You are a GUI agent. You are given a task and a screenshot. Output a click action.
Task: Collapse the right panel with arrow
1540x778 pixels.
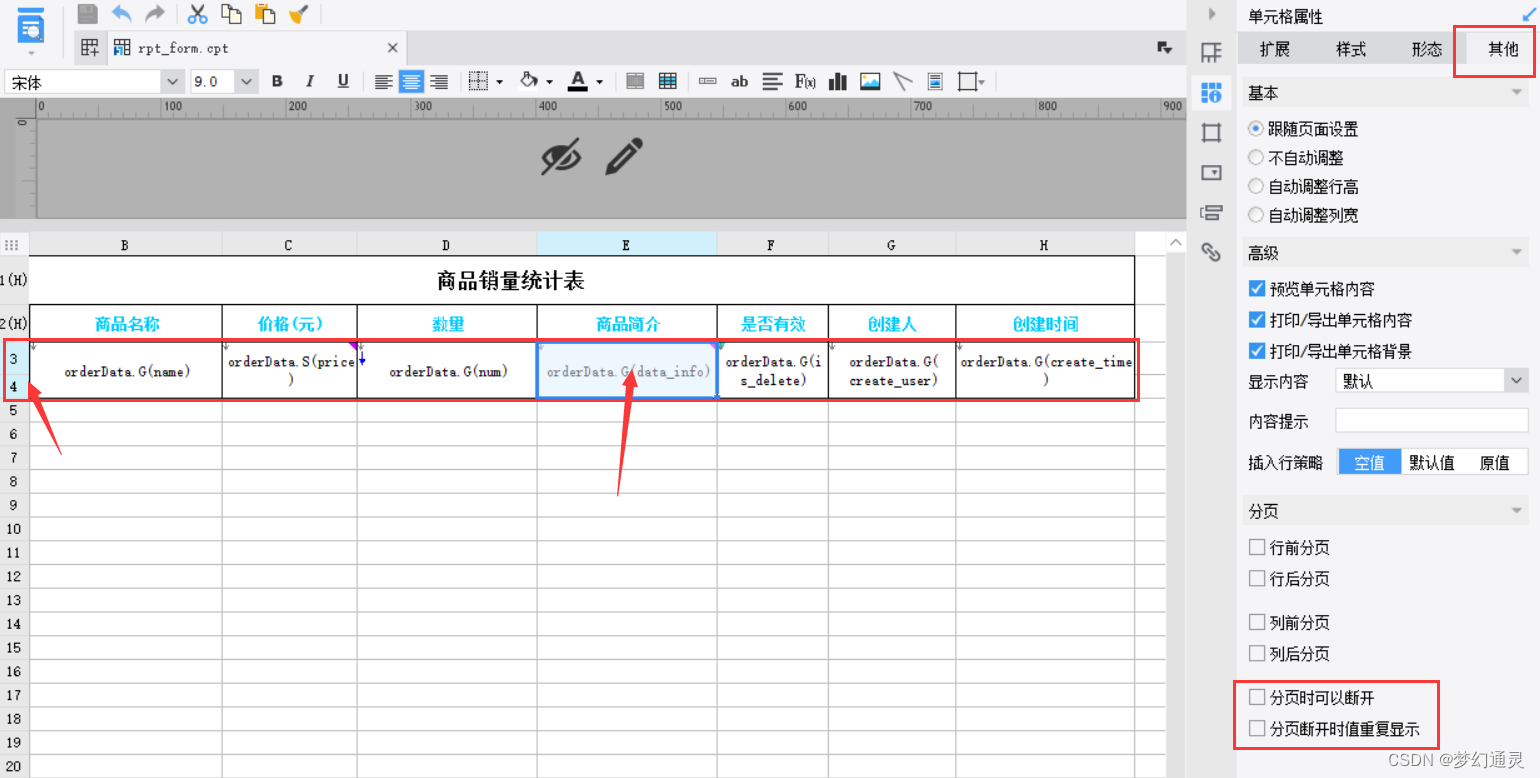pos(1212,14)
